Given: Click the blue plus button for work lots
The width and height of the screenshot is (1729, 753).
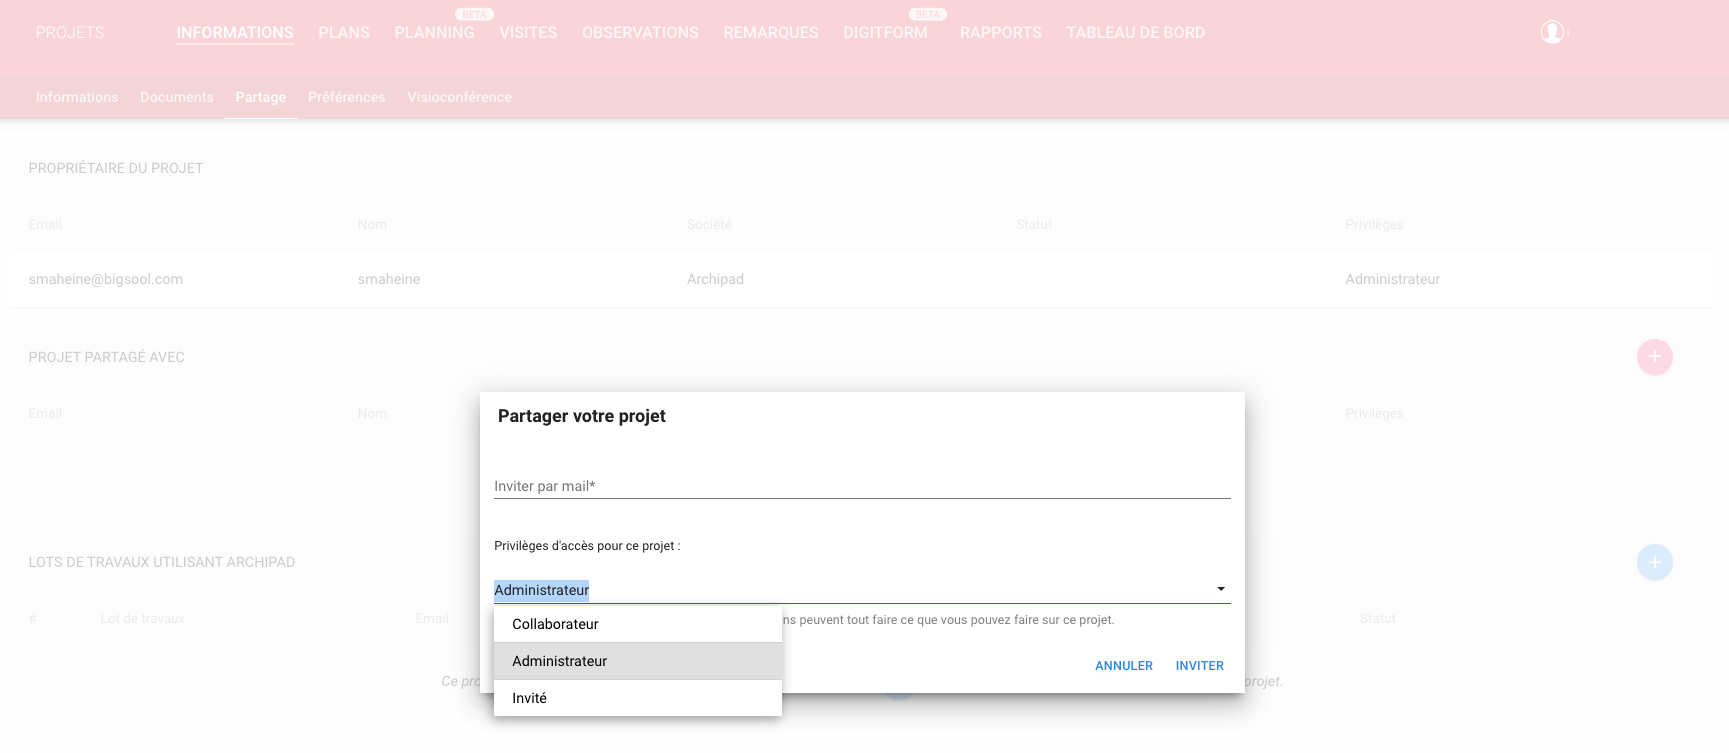Looking at the screenshot, I should [1654, 562].
